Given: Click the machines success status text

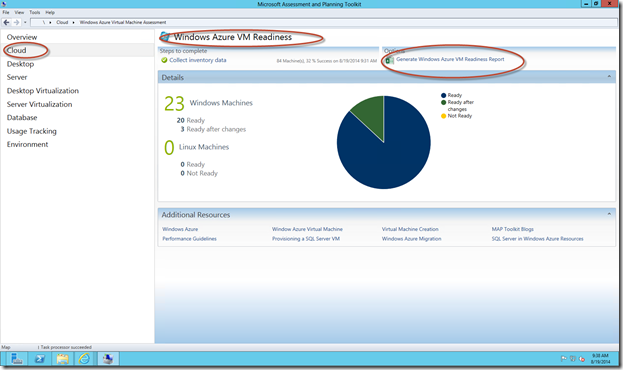Looking at the screenshot, I should point(327,61).
